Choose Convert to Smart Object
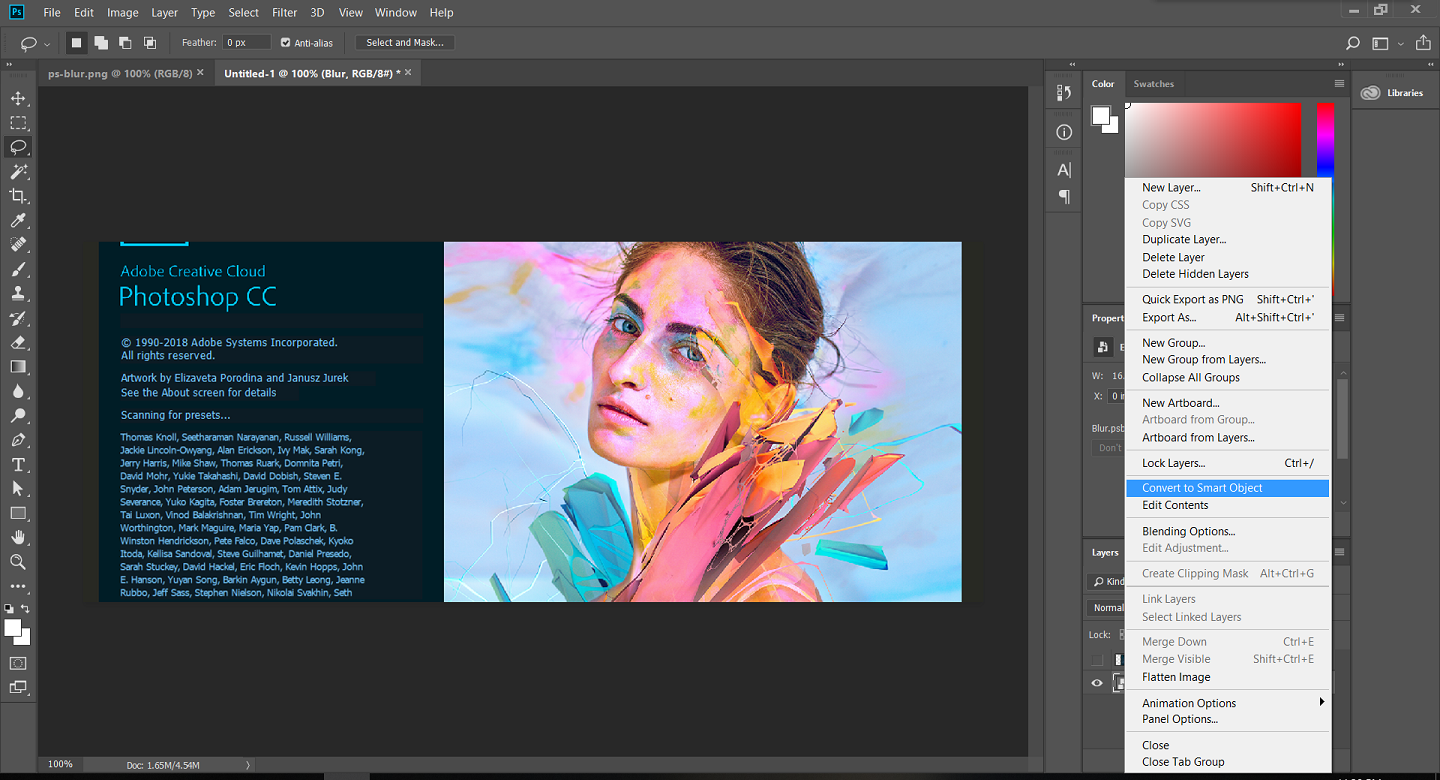Image resolution: width=1440 pixels, height=780 pixels. pyautogui.click(x=1228, y=488)
